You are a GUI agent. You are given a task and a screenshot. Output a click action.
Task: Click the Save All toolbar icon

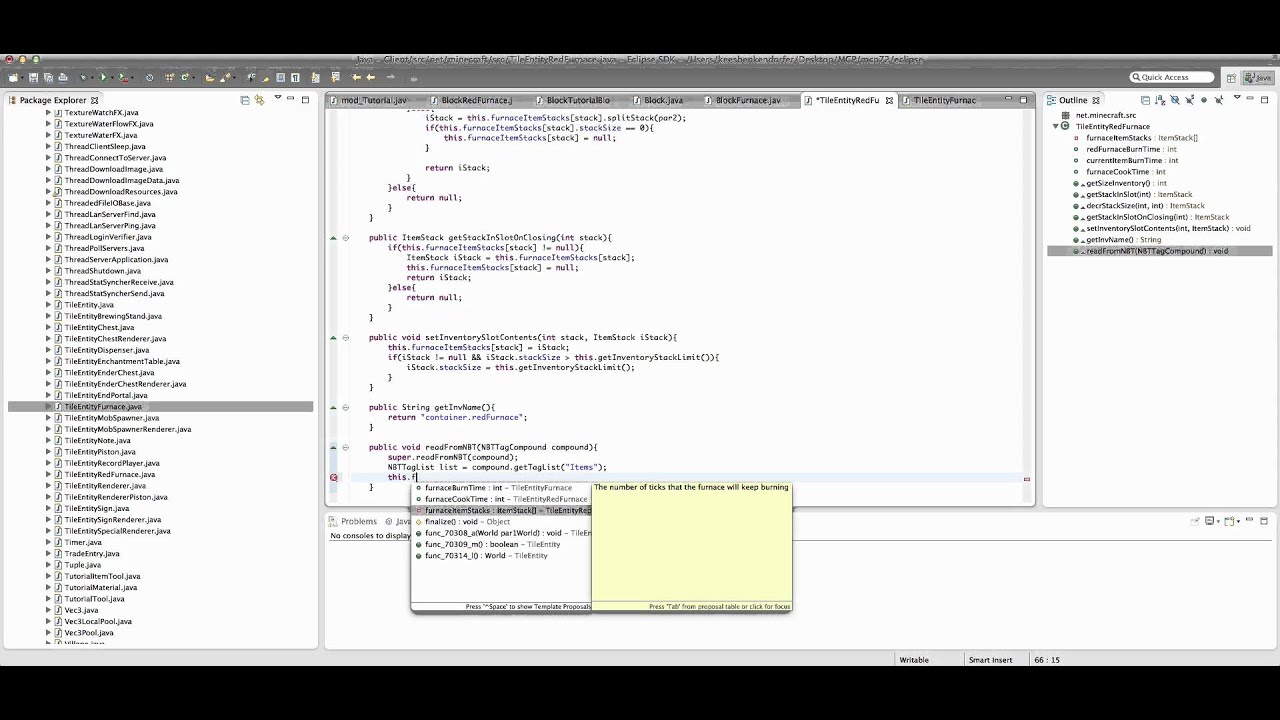click(48, 78)
